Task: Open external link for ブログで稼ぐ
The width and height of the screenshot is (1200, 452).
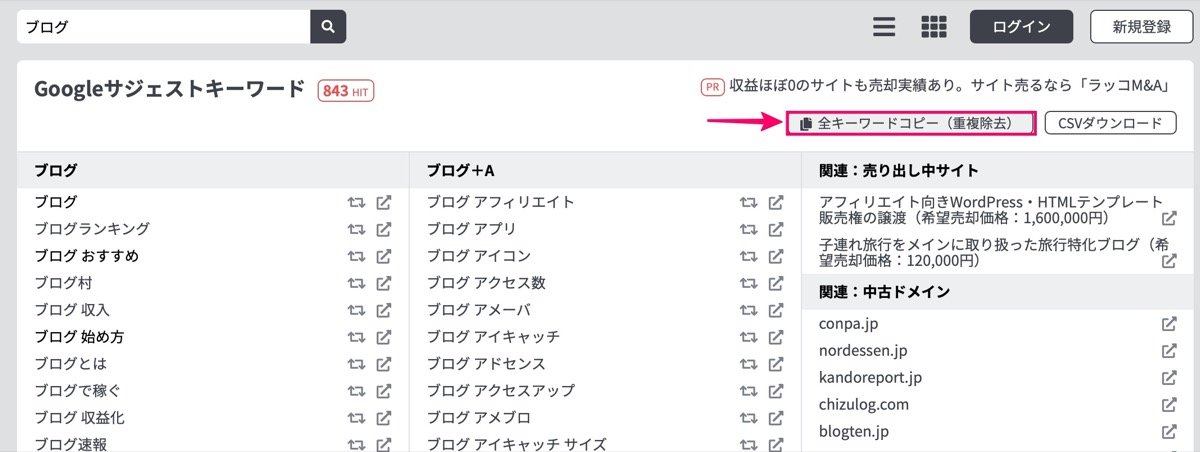Action: tap(383, 391)
